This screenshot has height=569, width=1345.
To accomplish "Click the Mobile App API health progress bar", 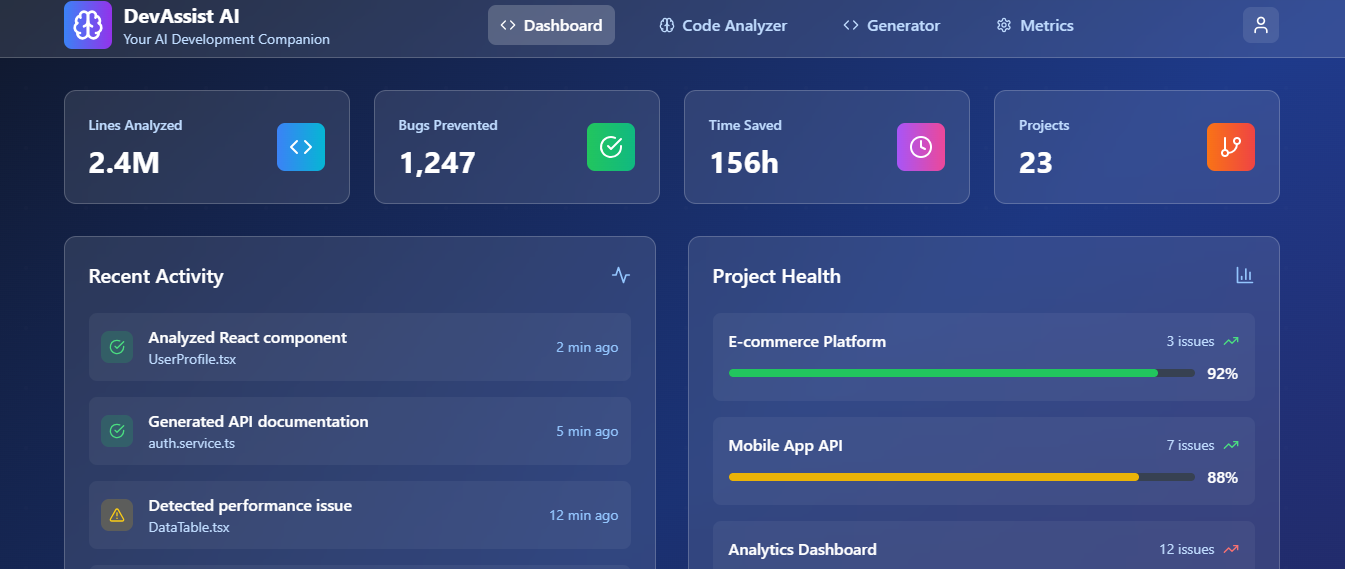I will [x=961, y=477].
